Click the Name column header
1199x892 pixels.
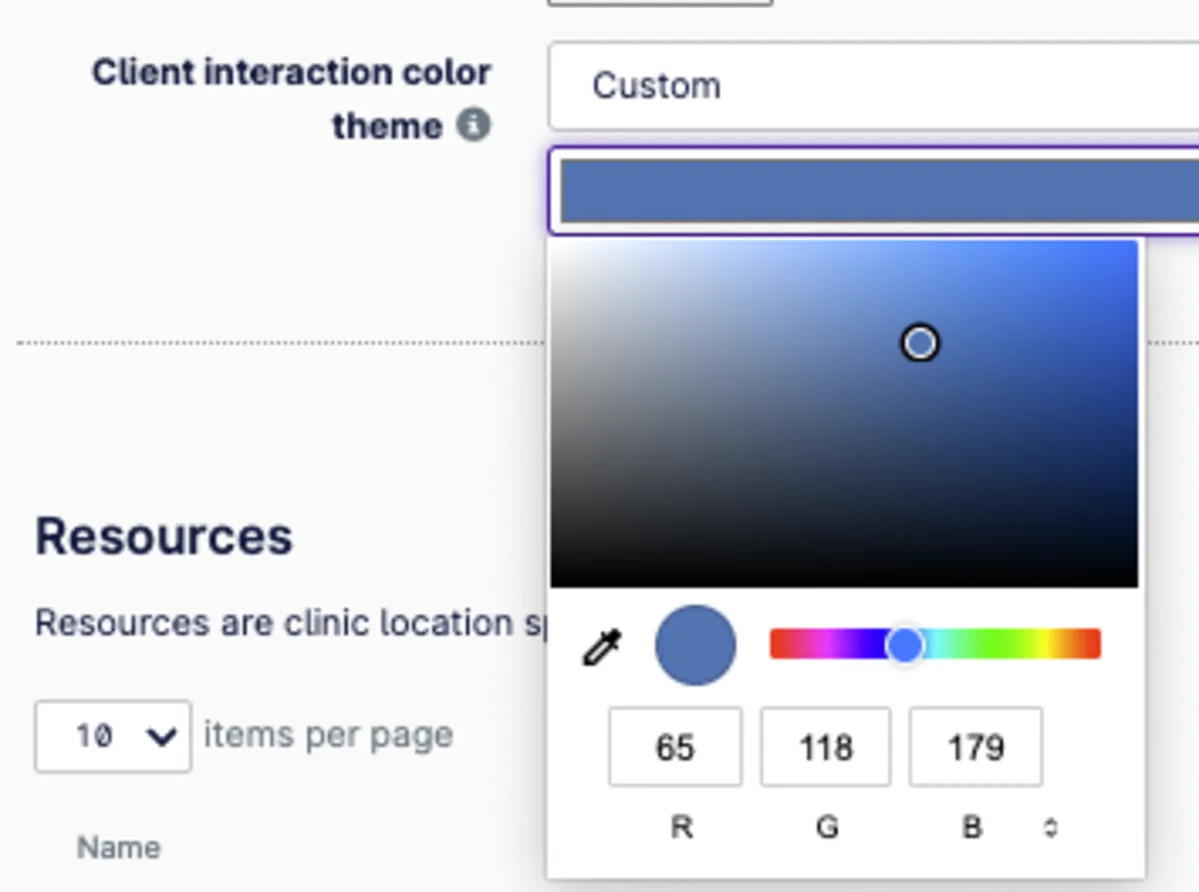tap(119, 848)
